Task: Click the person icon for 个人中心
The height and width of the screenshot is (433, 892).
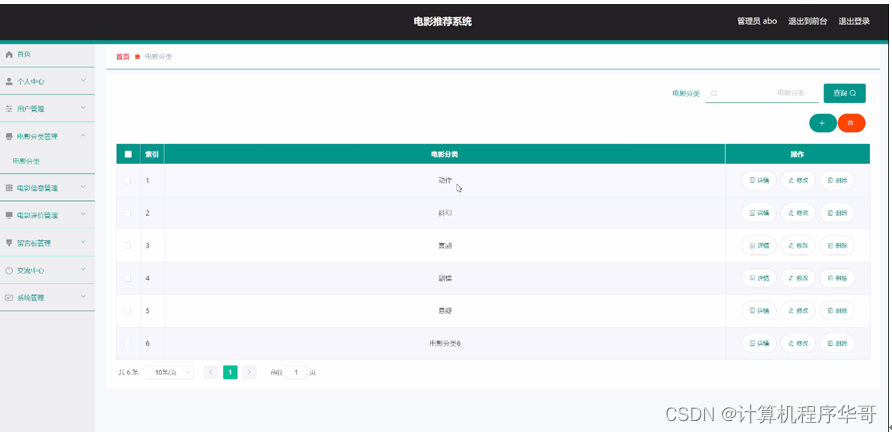Action: [x=9, y=81]
